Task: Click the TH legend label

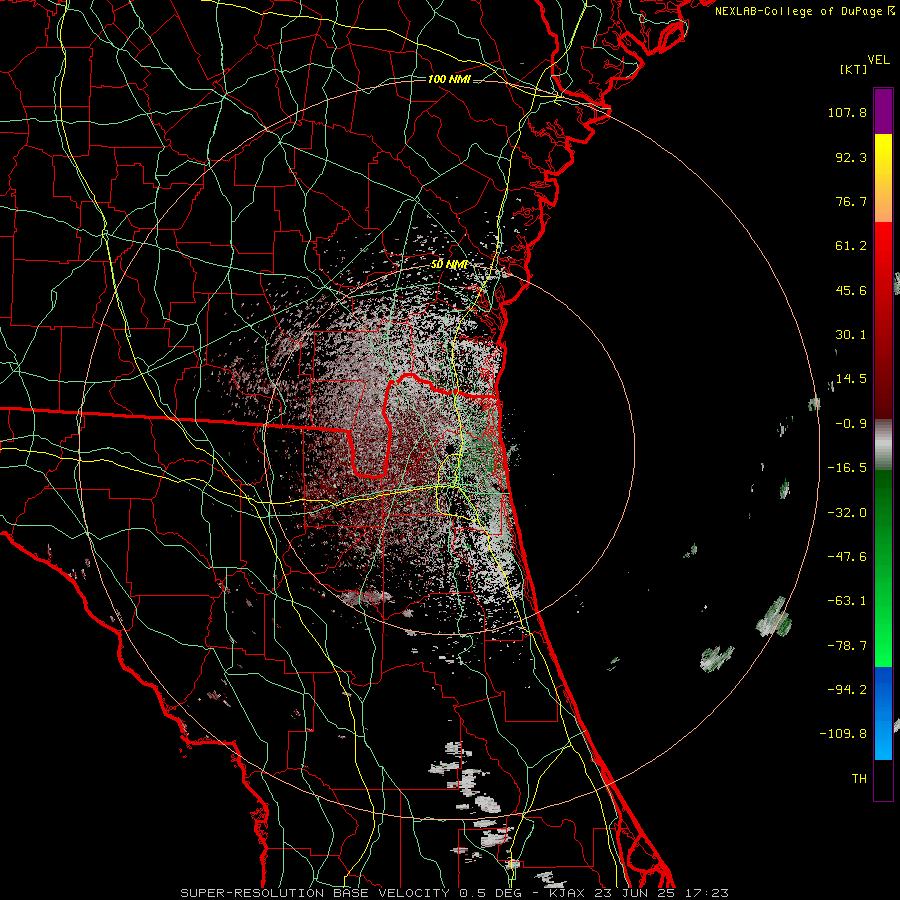Action: 859,779
